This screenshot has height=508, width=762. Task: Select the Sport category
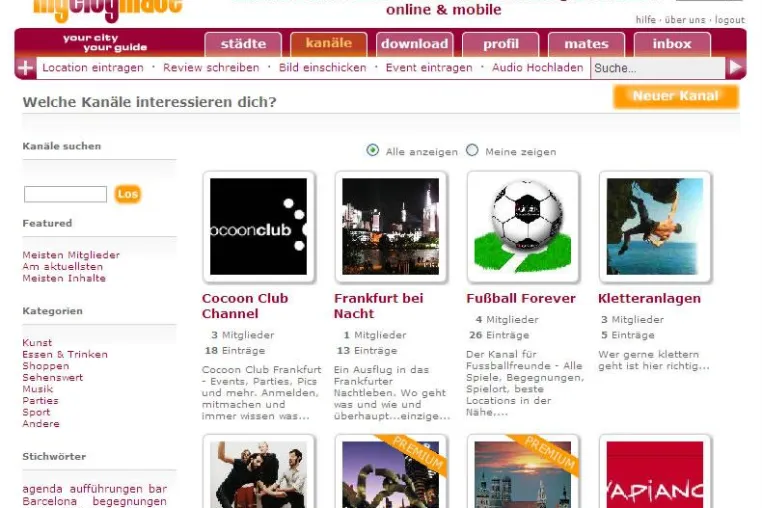36,412
